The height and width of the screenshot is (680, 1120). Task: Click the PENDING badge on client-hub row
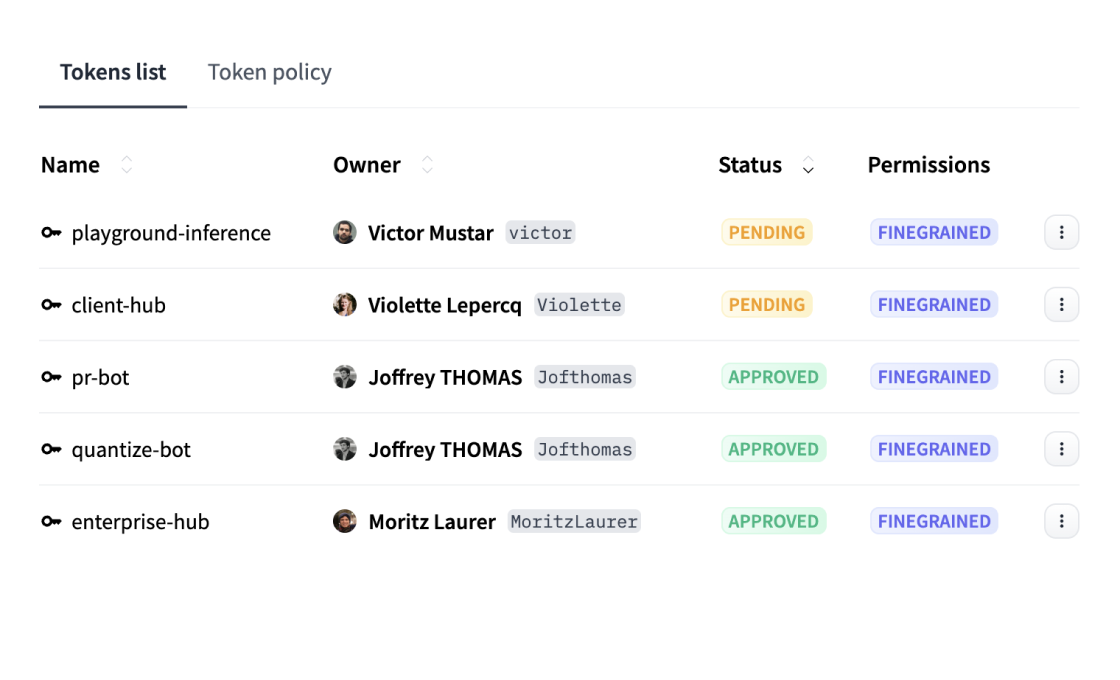coord(766,304)
